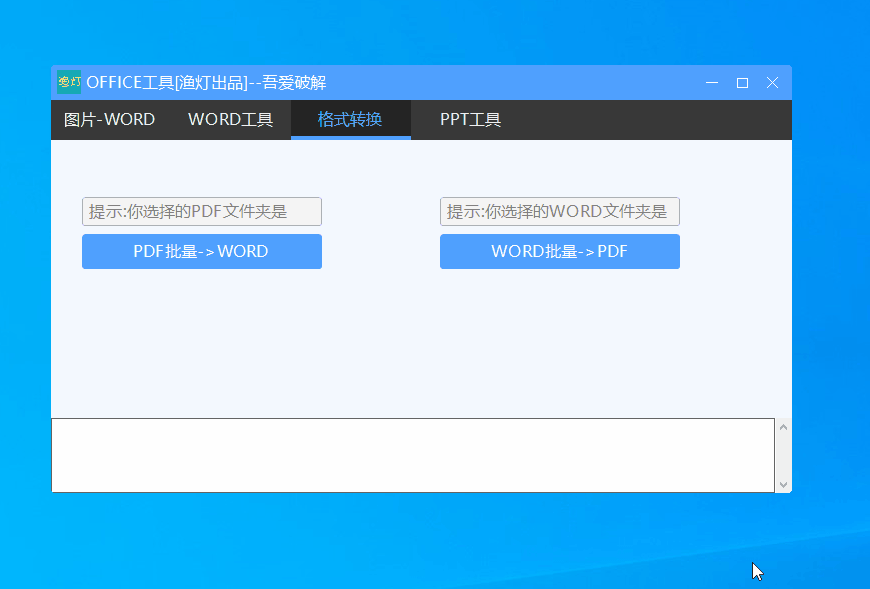This screenshot has width=870, height=589.
Task: Maximize the OFFICE工具 window
Action: tap(742, 83)
